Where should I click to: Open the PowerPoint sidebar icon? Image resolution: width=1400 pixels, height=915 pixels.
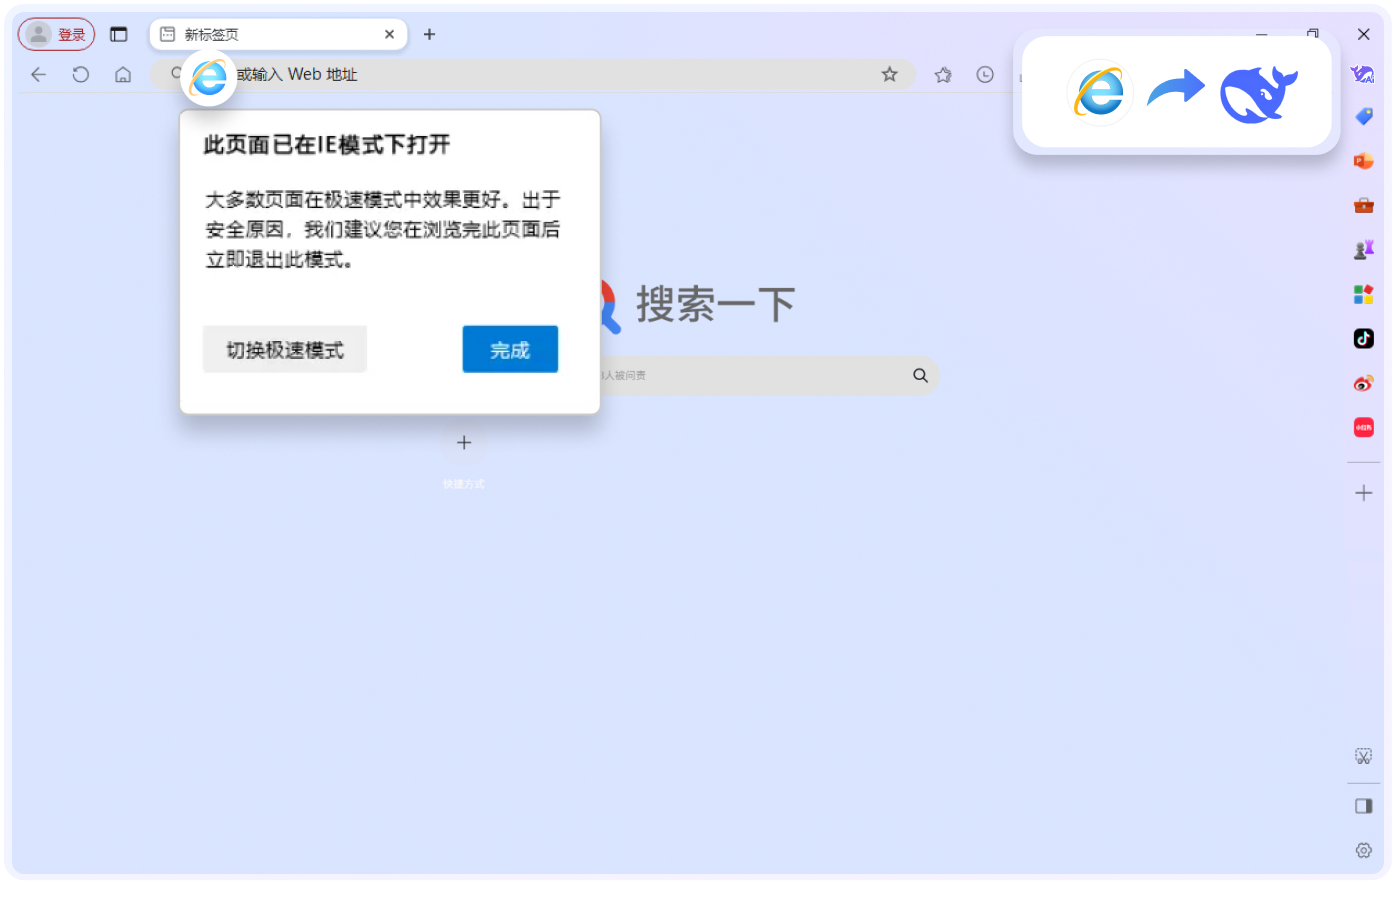[1364, 161]
